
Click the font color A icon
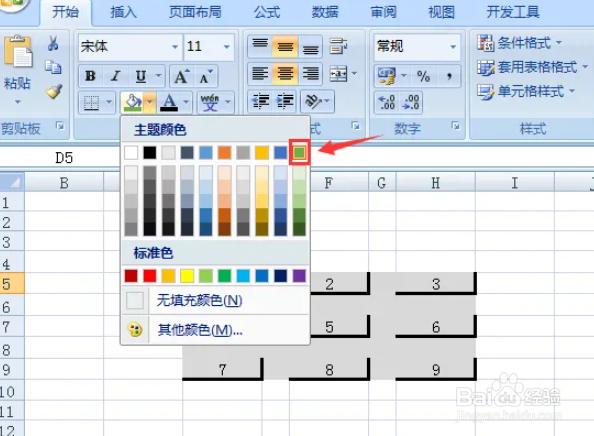click(169, 102)
